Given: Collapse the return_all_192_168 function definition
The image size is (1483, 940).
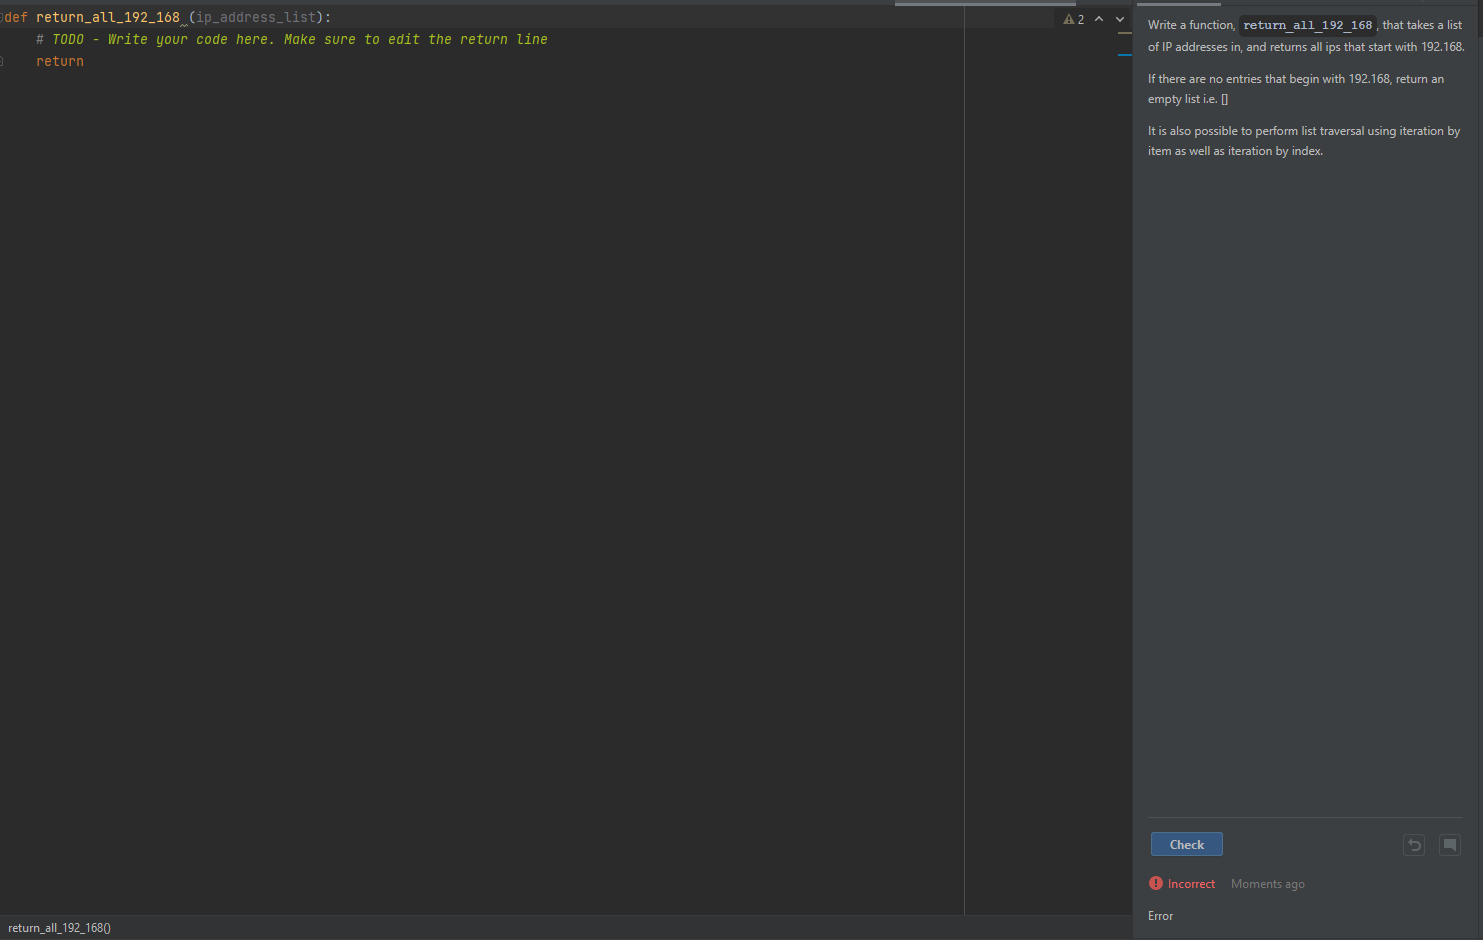Looking at the screenshot, I should click(1, 17).
